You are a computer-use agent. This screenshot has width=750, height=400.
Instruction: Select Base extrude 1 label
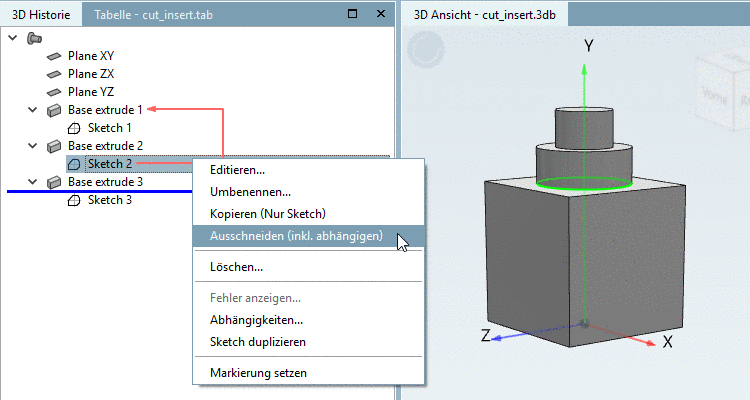[105, 110]
